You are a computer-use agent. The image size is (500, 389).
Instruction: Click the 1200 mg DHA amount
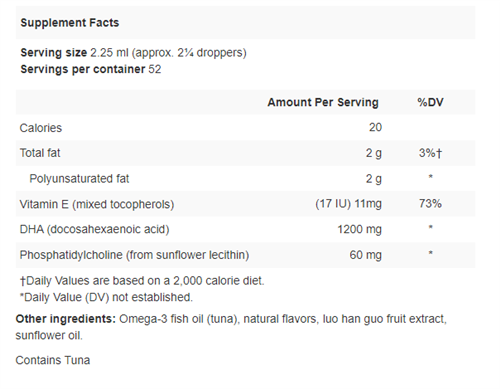coord(359,229)
